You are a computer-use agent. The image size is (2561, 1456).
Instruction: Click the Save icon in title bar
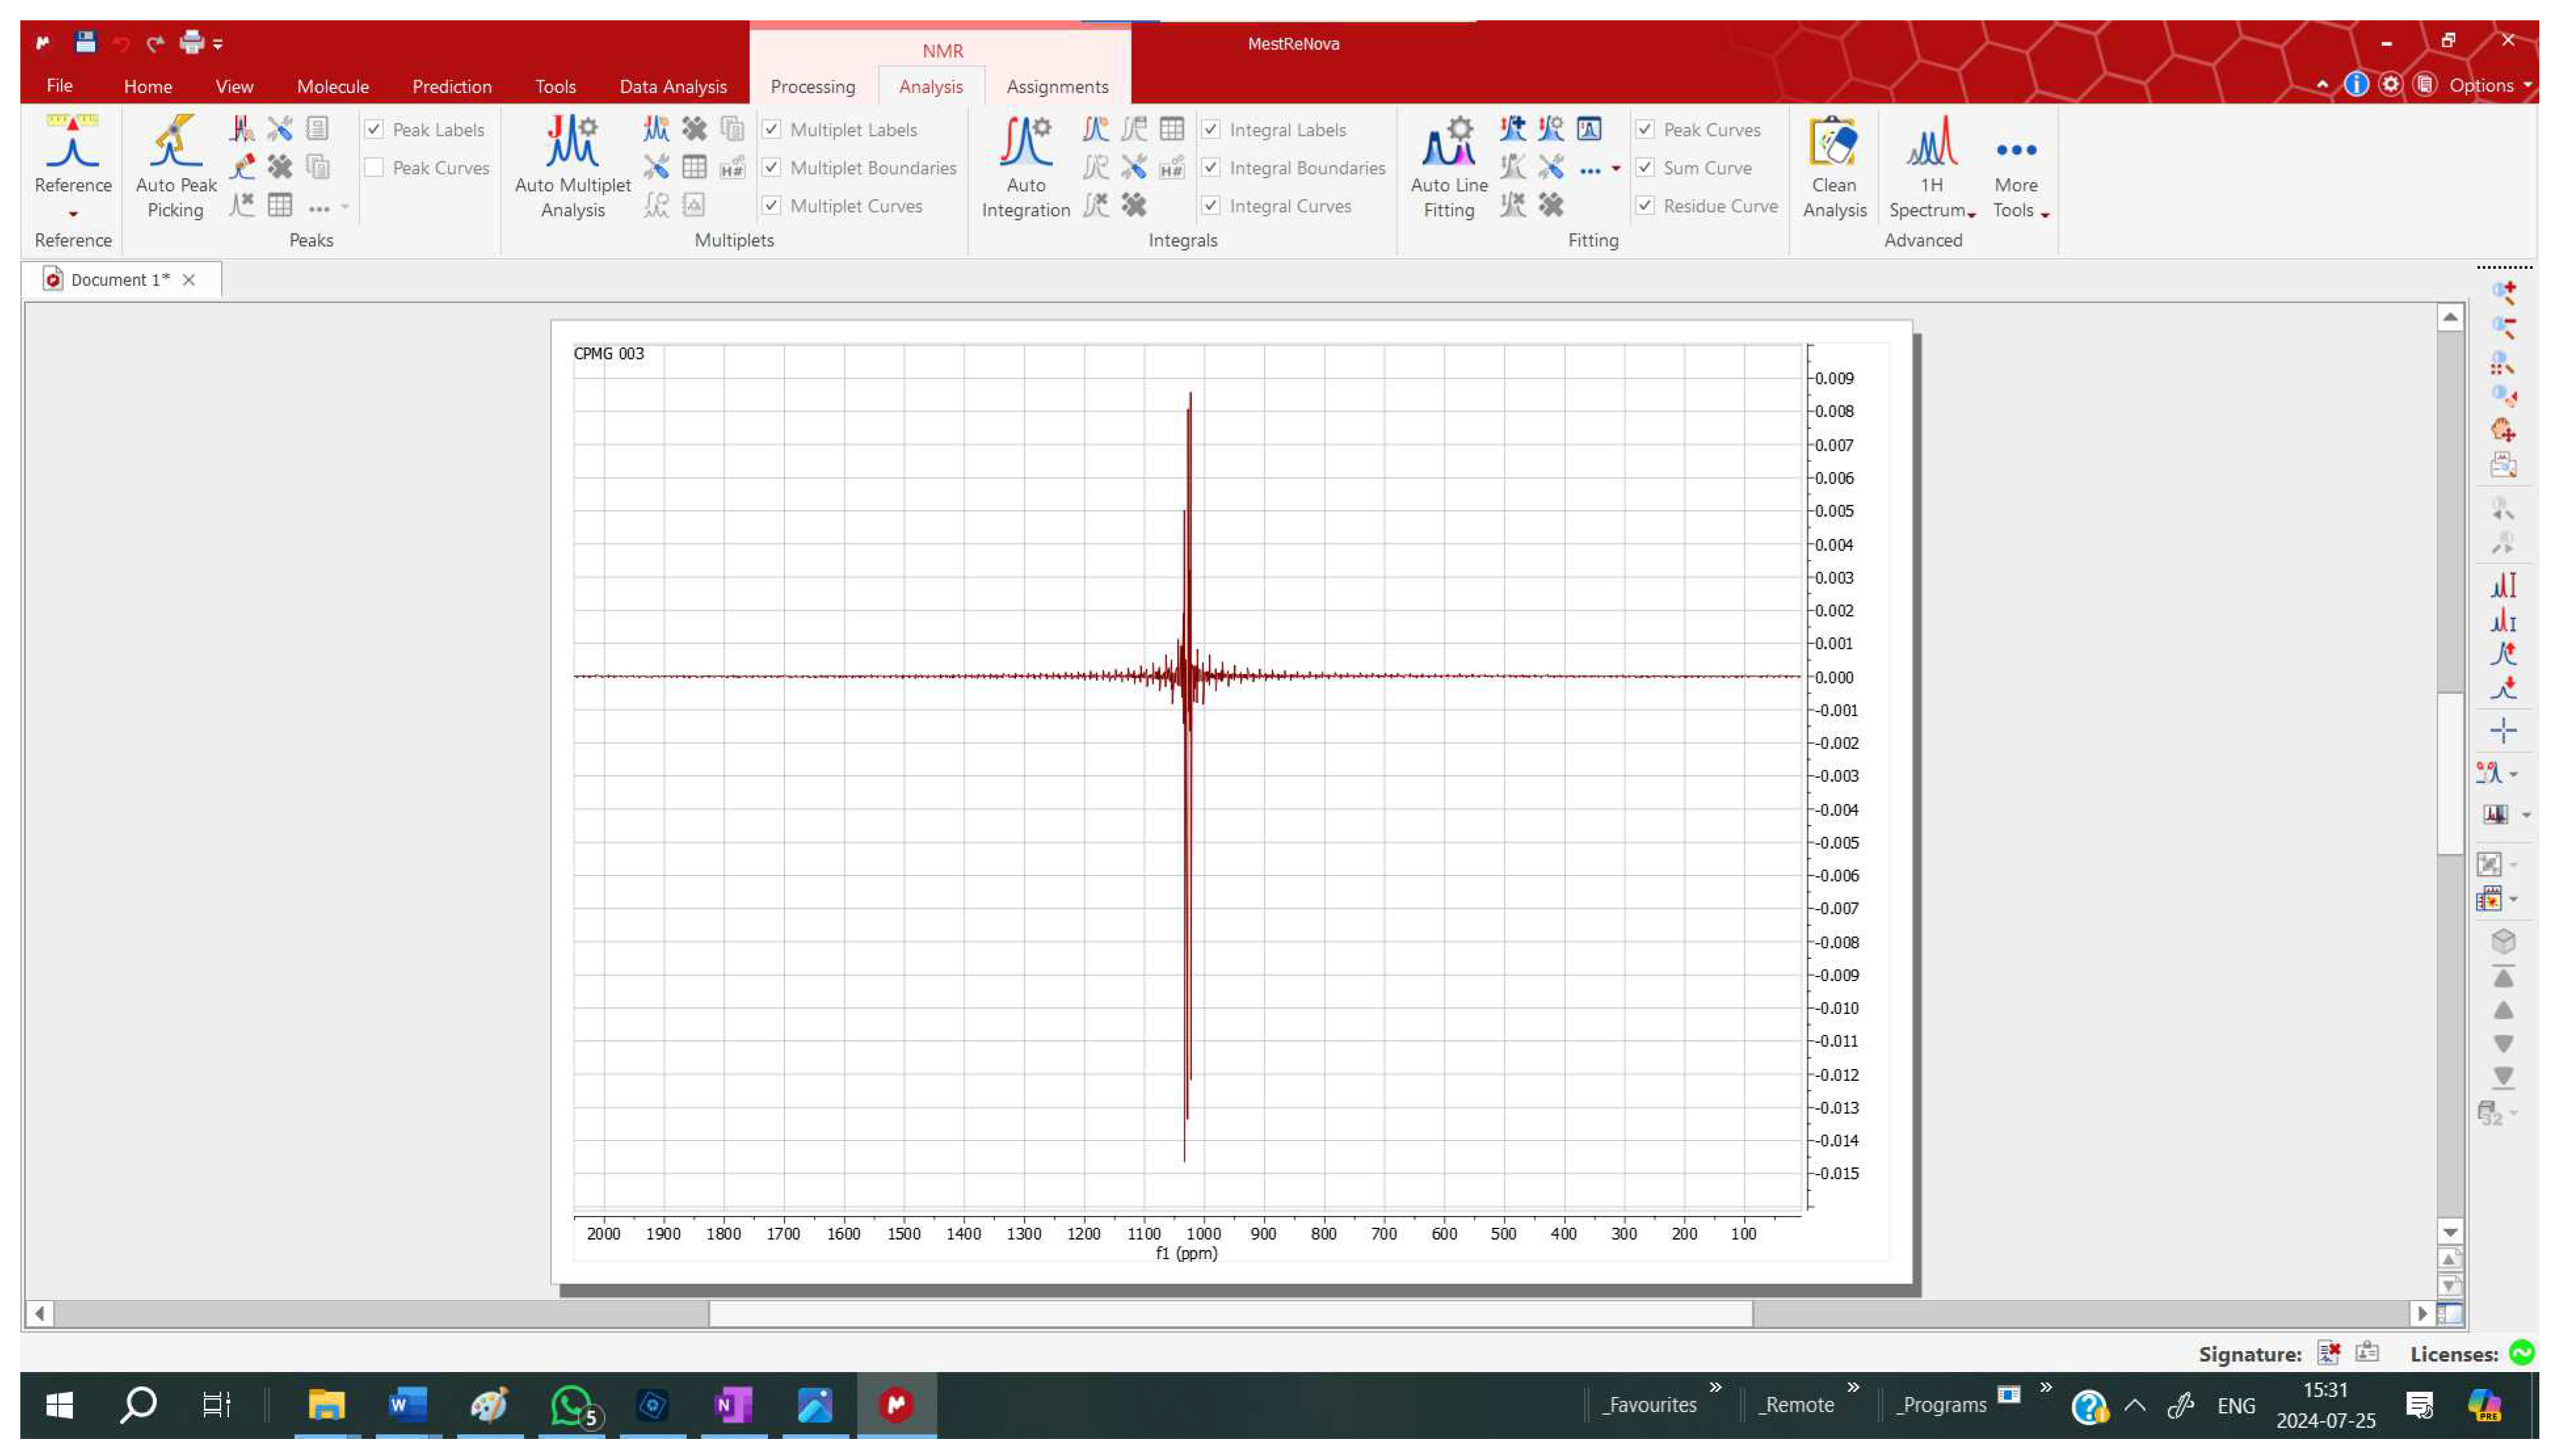click(x=85, y=43)
